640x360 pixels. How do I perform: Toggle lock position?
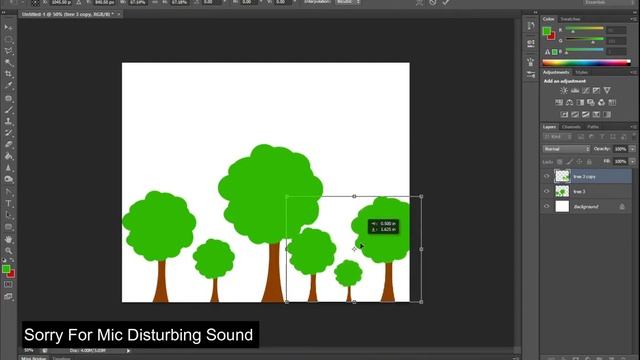[579, 162]
